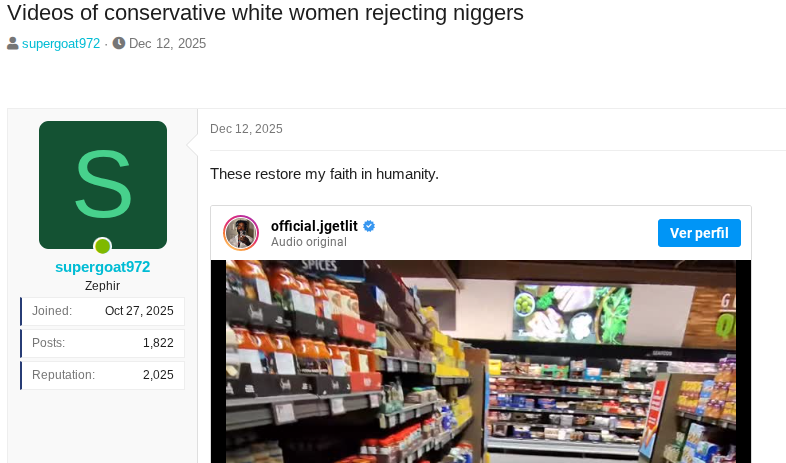Click the person icon beside thread author
This screenshot has height=463, width=786.
[13, 44]
